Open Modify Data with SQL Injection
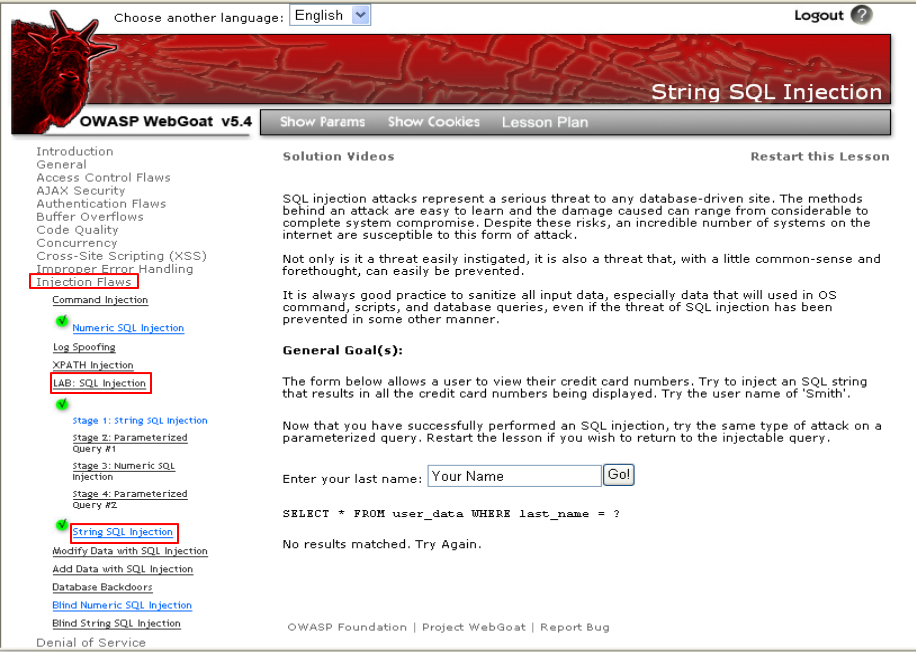Viewport: 916px width, 652px height. [130, 551]
